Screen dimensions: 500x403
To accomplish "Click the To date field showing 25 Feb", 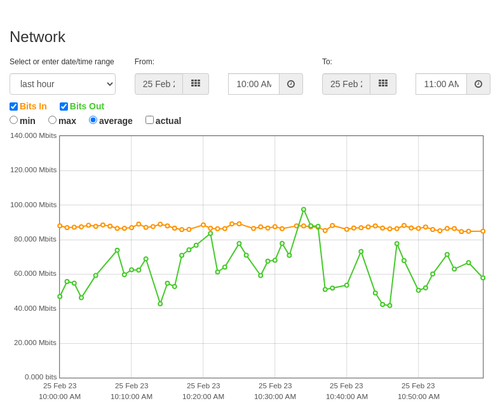I will click(x=346, y=84).
